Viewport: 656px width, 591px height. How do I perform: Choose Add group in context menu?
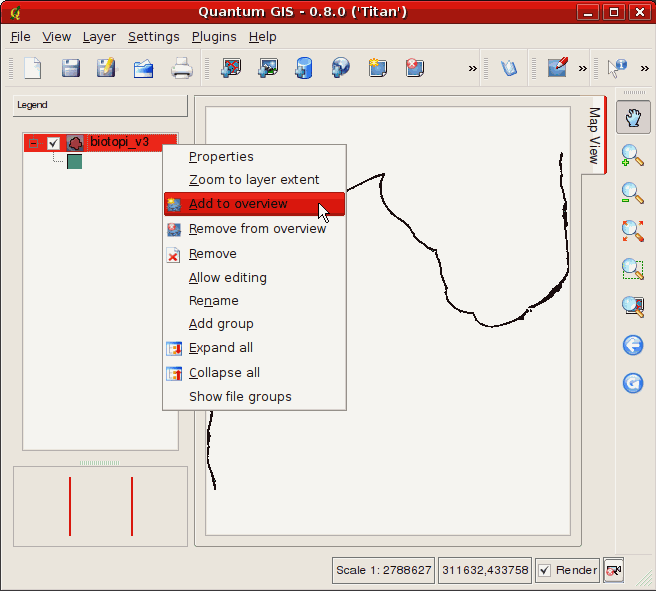pos(254,324)
